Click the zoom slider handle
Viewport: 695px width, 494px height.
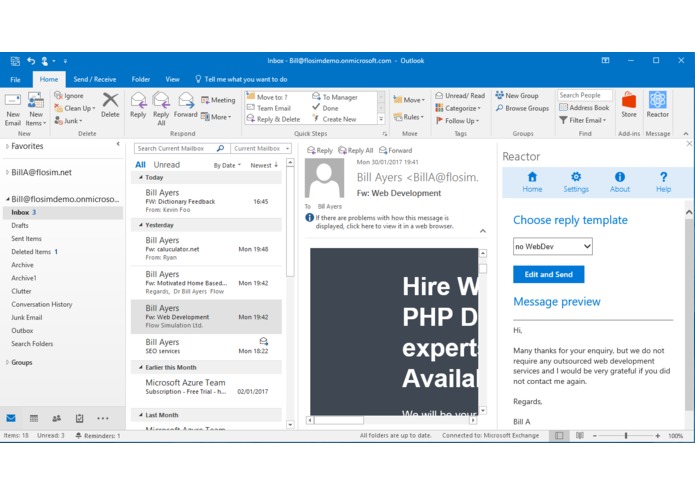(626, 436)
